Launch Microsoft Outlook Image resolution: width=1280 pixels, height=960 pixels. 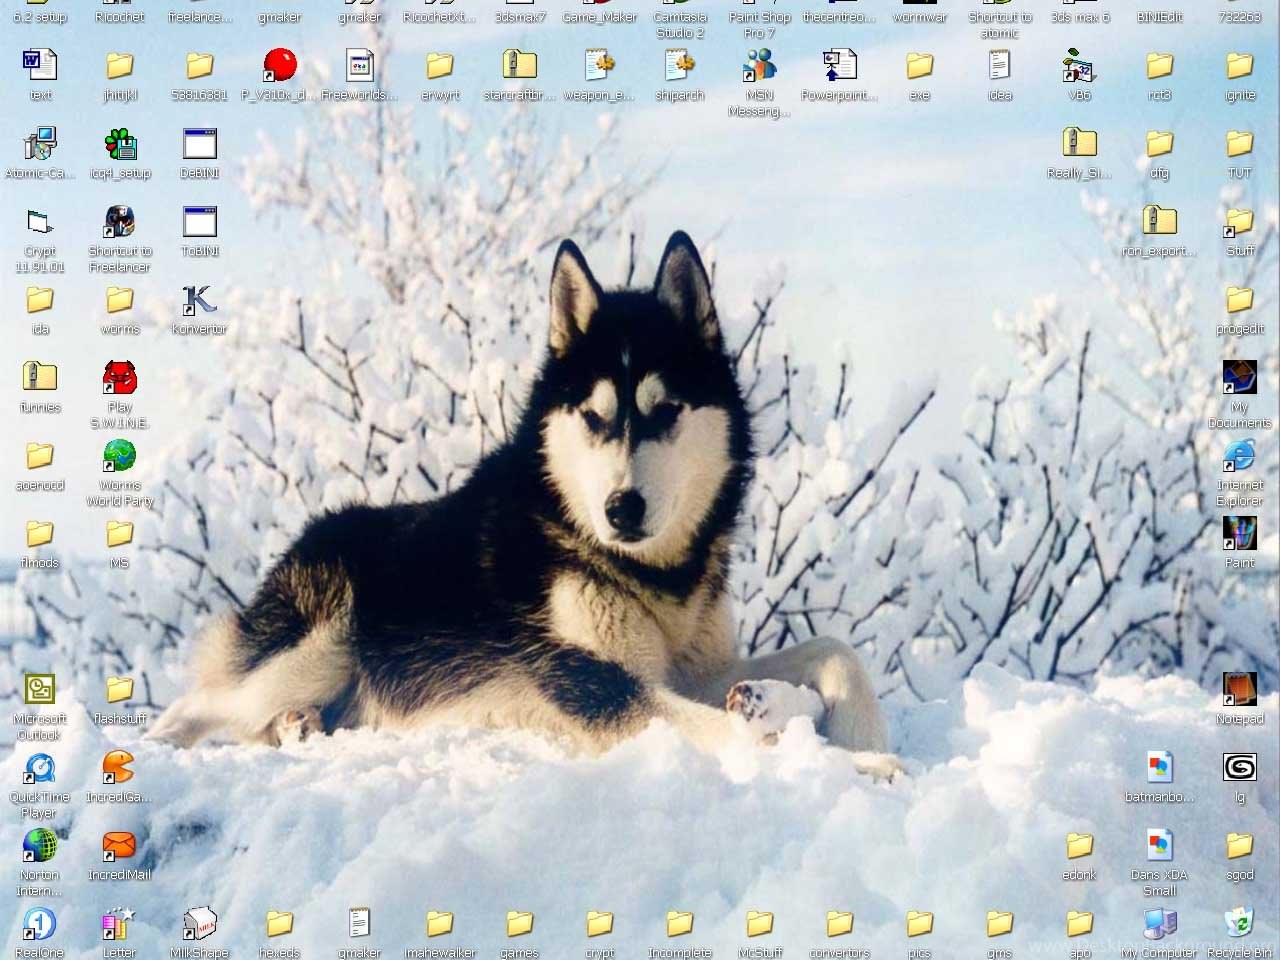40,690
